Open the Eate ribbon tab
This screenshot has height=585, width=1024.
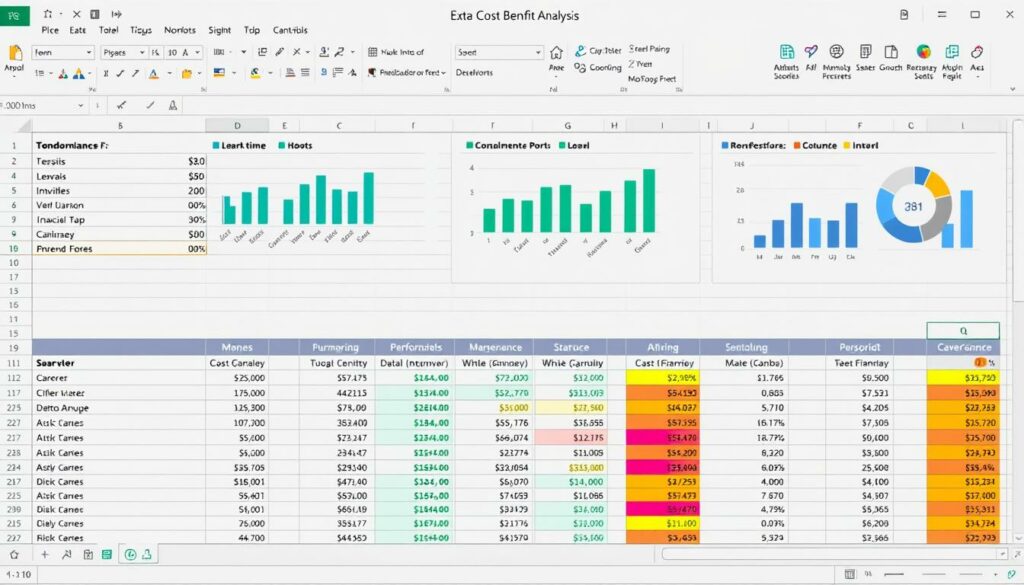(78, 30)
